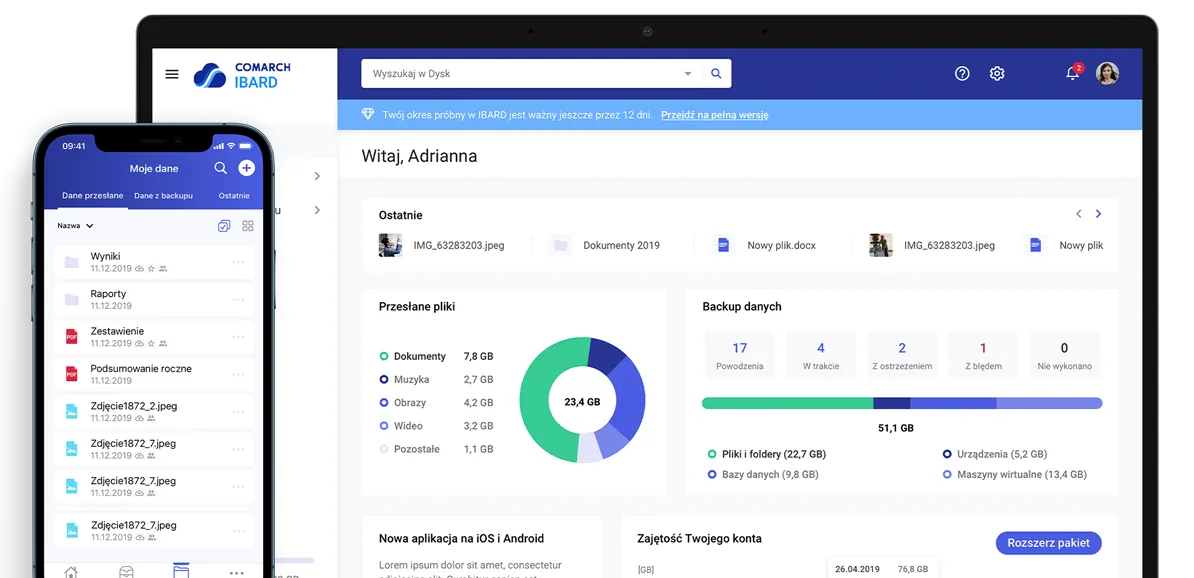Show next items in Ostatnie
The width and height of the screenshot is (1194, 578).
click(x=1098, y=214)
